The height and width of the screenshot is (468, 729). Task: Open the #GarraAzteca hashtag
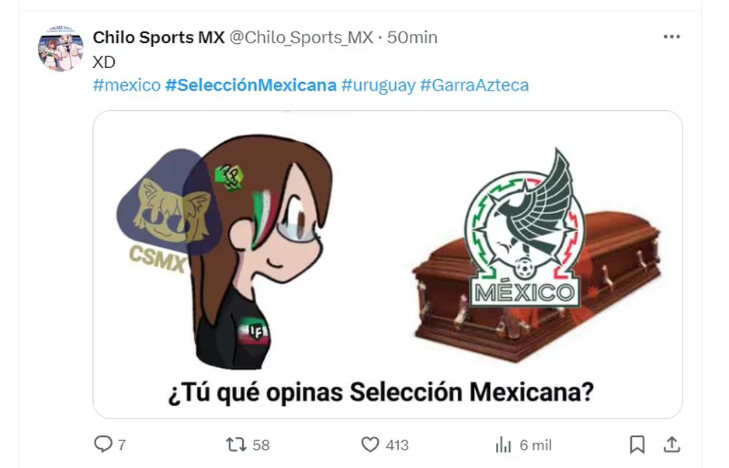click(475, 86)
